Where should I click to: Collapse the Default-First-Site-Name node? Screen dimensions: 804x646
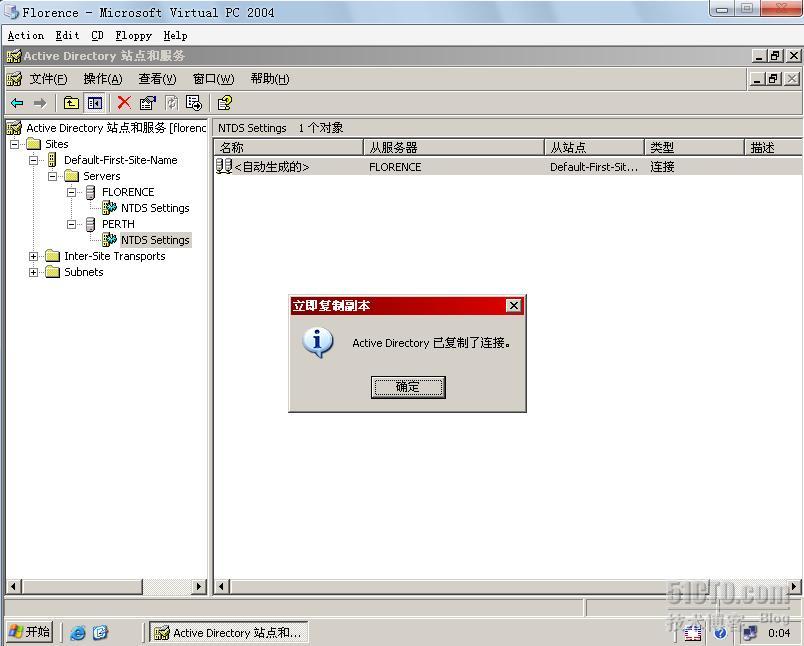pos(33,160)
